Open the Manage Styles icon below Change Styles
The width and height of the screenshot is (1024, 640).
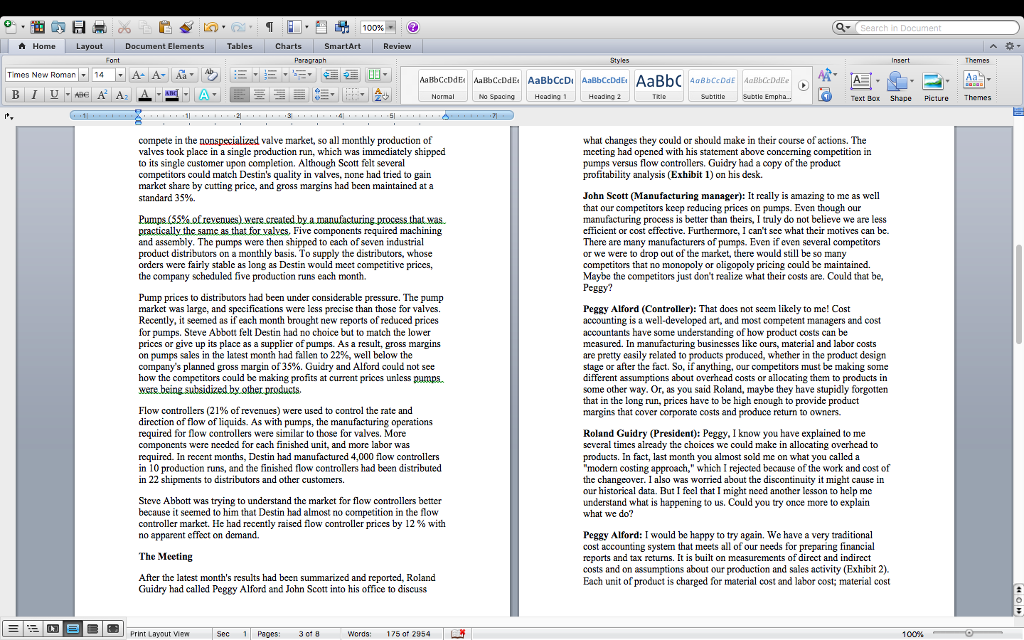[x=825, y=95]
